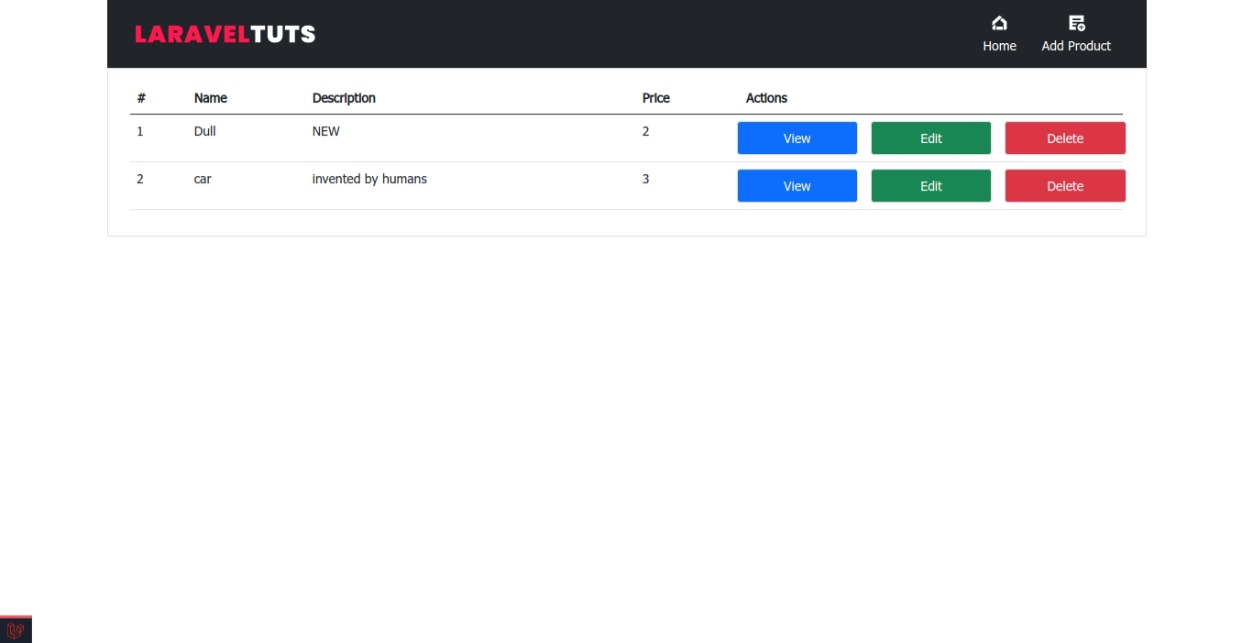Viewport: 1253px width, 643px height.
Task: Click the LARAVELTUTS logo
Action: point(225,34)
